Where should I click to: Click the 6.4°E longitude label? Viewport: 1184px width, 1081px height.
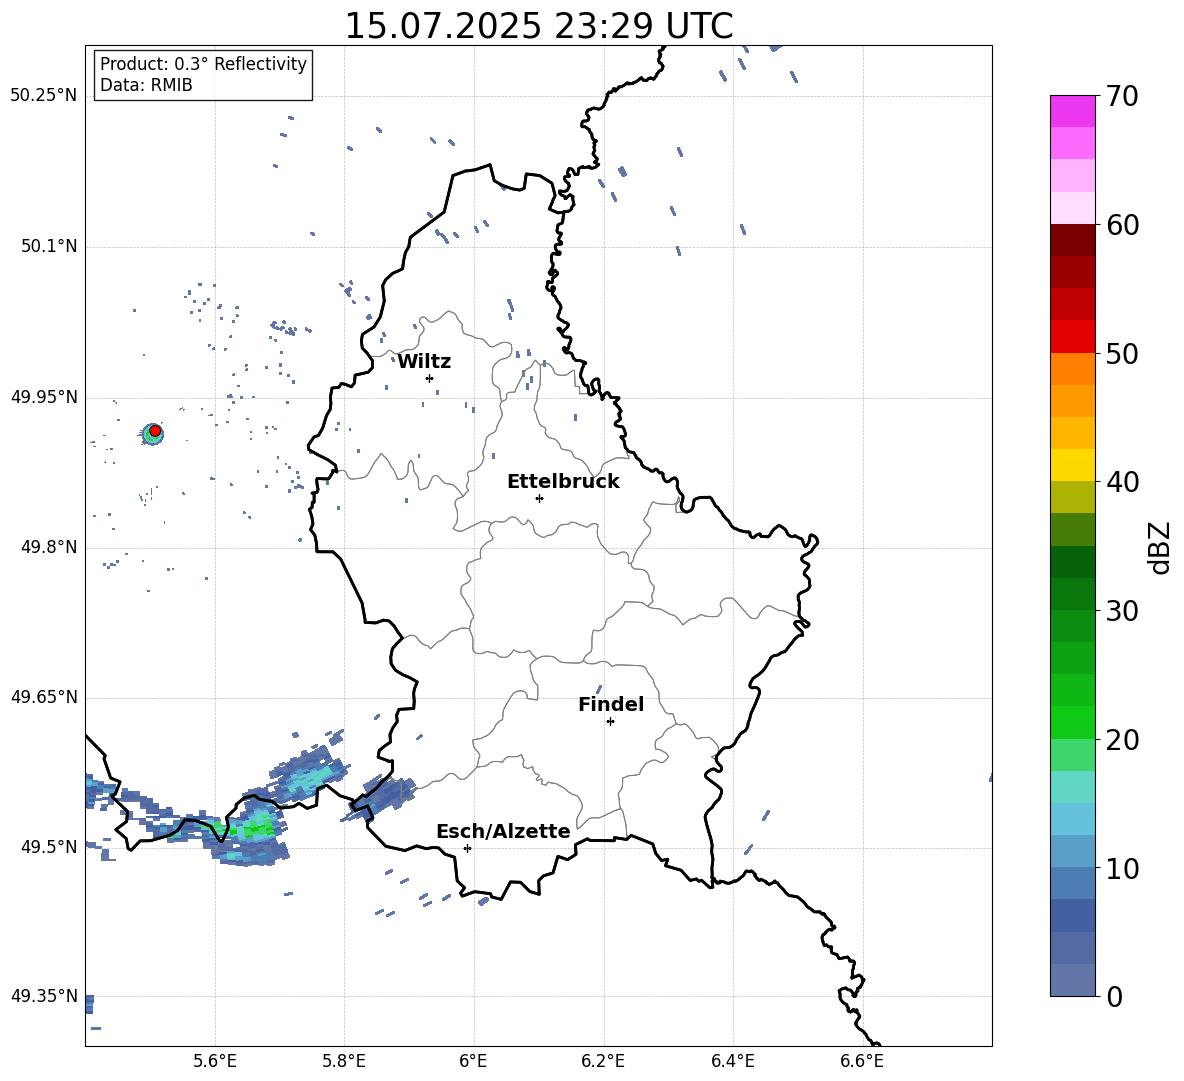point(732,1061)
